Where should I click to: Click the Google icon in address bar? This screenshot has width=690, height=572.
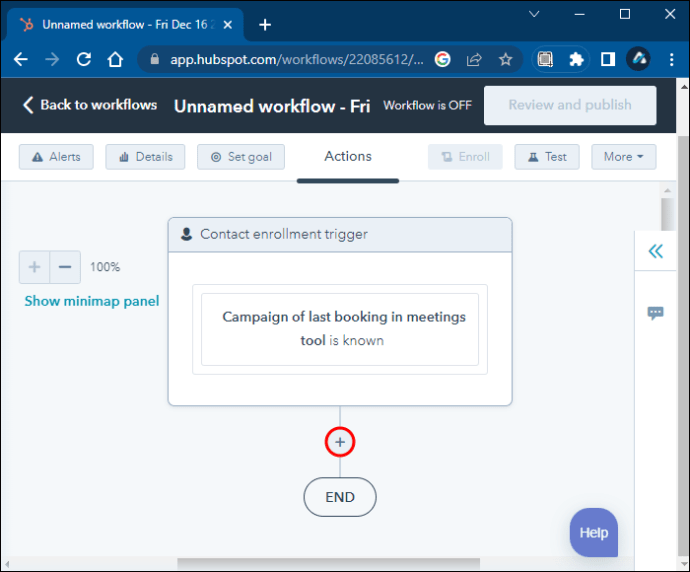click(442, 59)
